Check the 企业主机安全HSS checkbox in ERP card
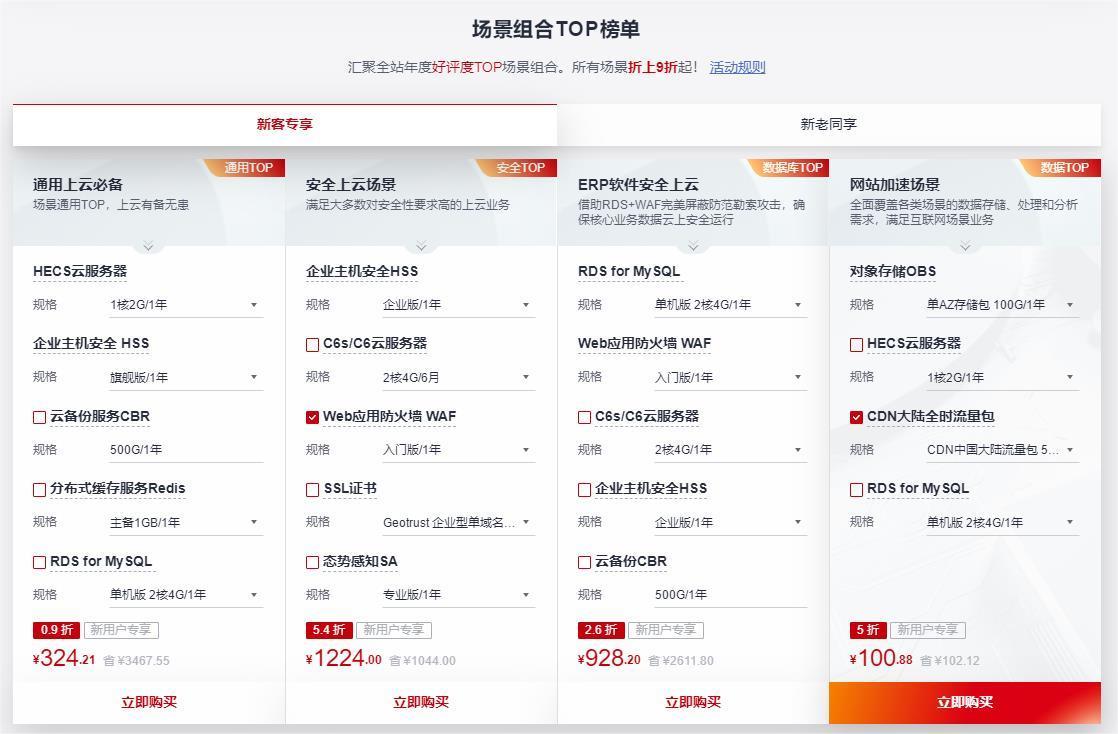The image size is (1118, 734). tap(584, 490)
